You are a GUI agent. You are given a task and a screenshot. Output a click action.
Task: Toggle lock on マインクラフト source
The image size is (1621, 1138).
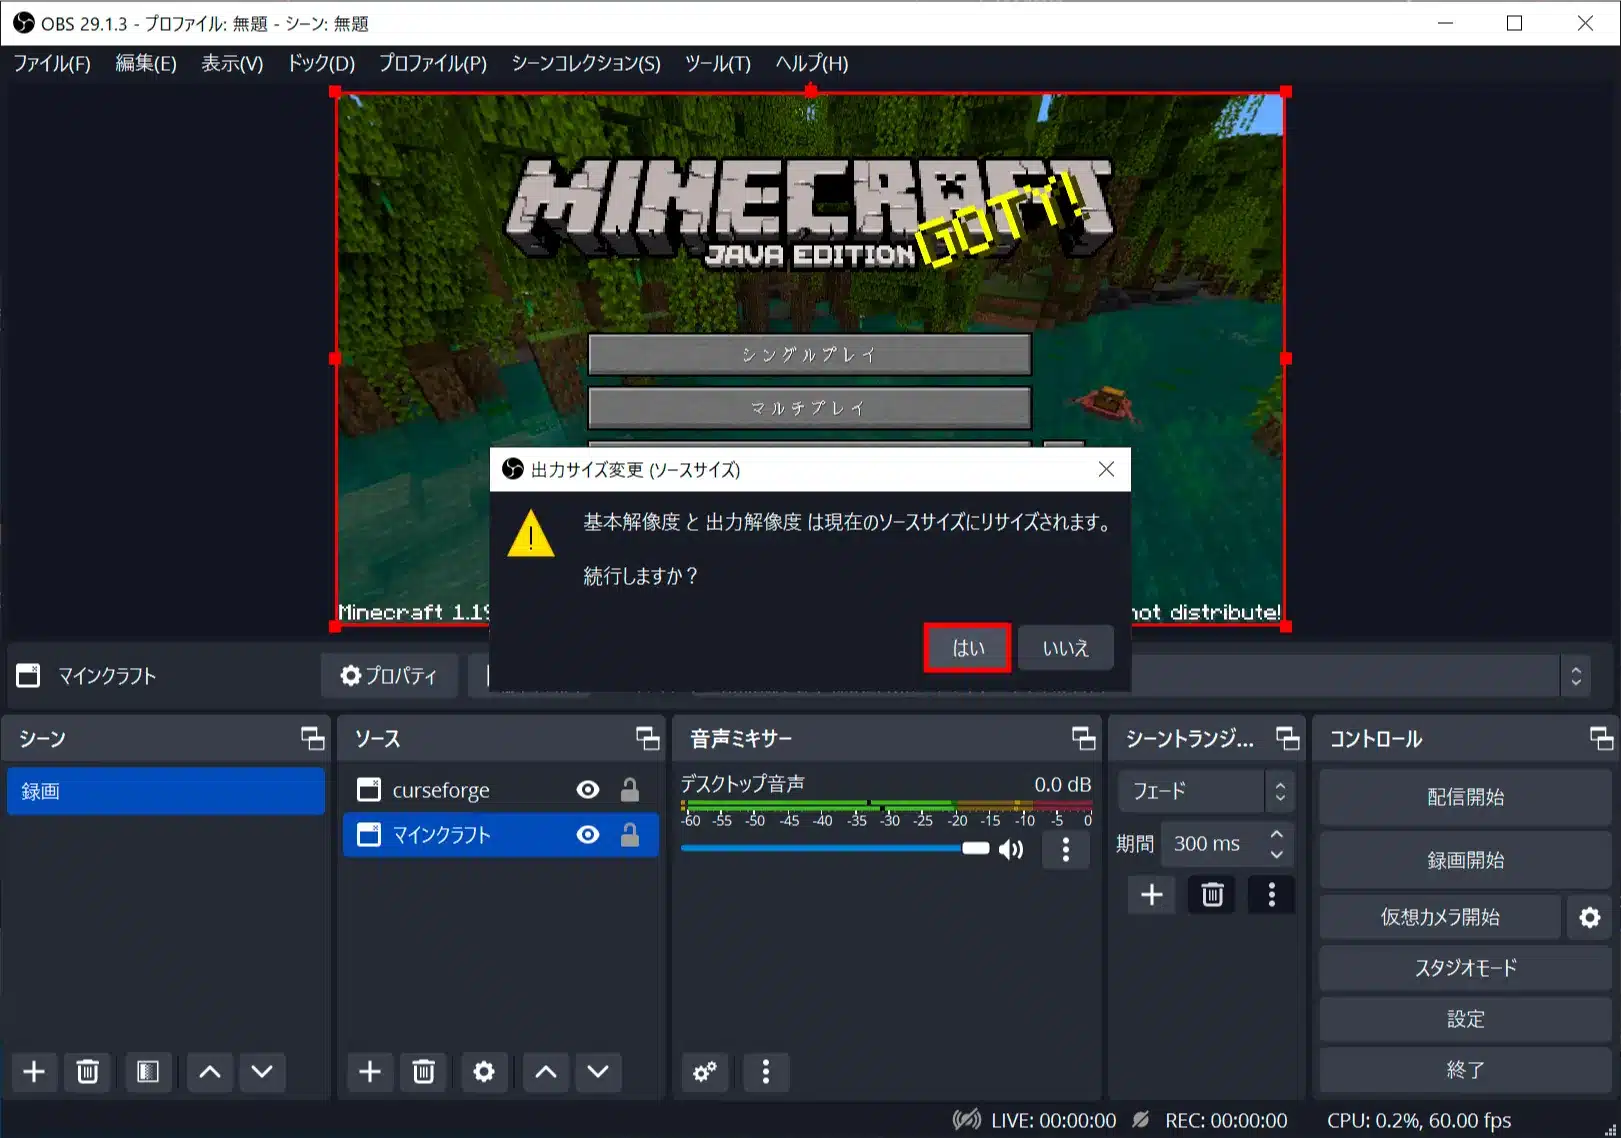pyautogui.click(x=630, y=835)
